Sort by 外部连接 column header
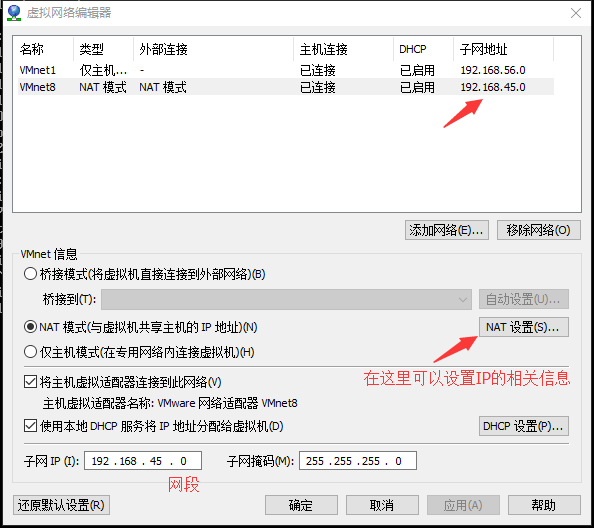The height and width of the screenshot is (528, 594). tap(214, 49)
